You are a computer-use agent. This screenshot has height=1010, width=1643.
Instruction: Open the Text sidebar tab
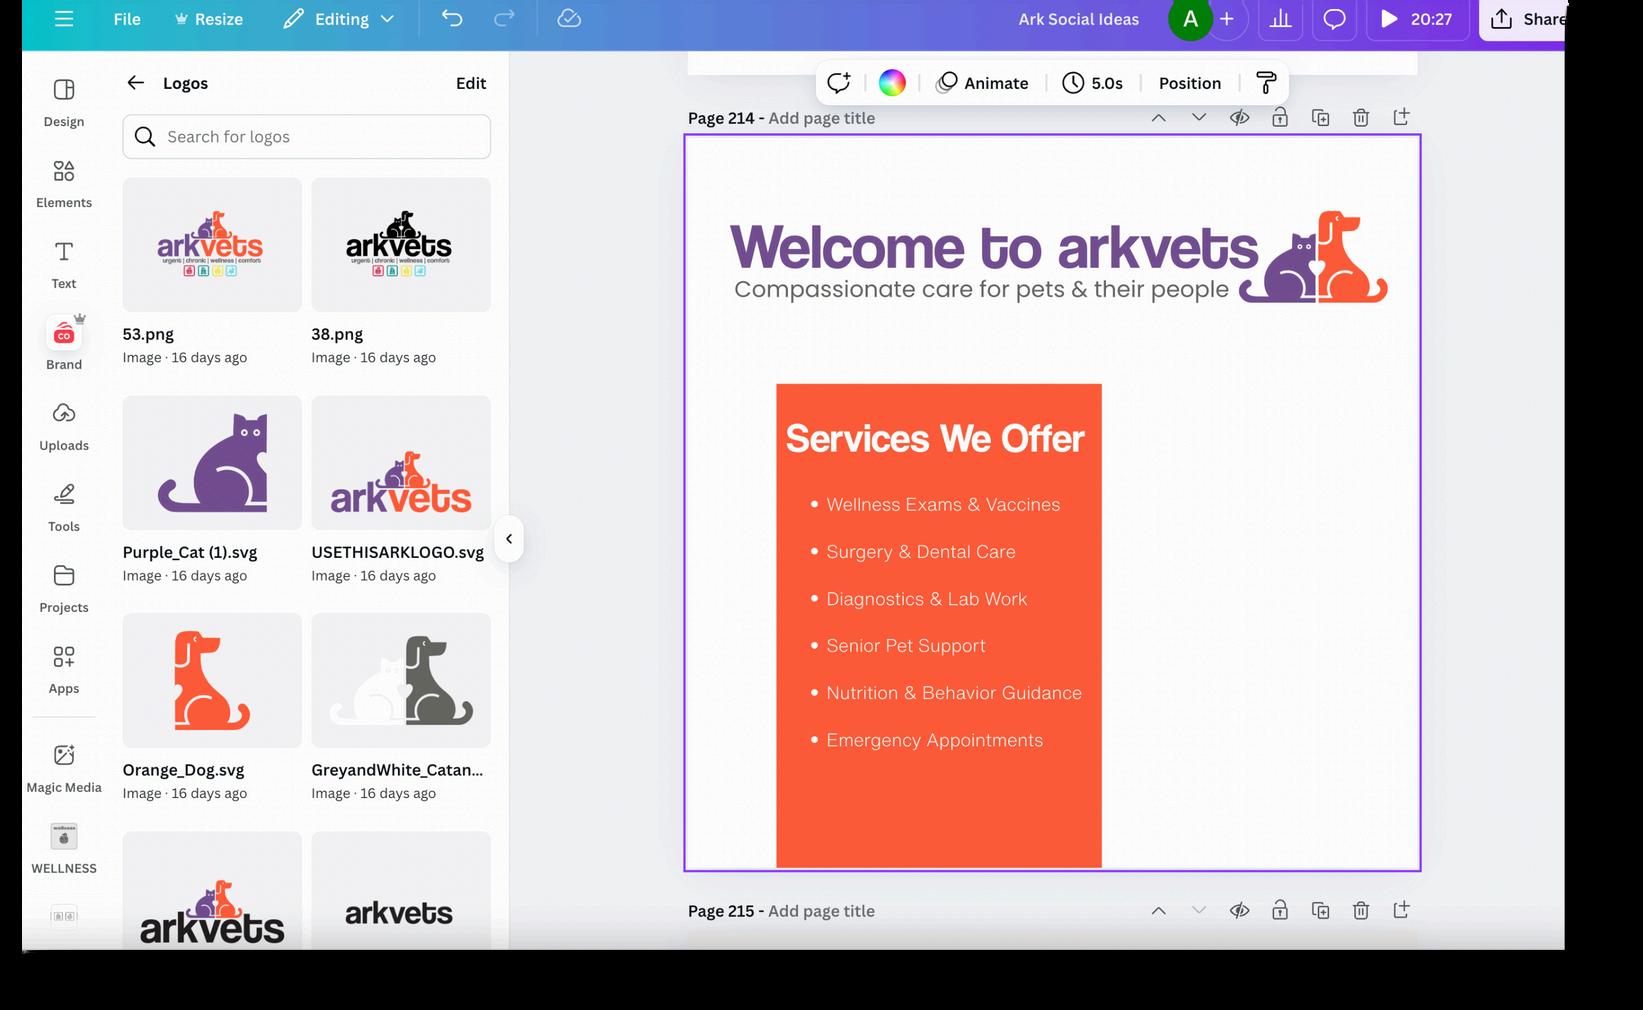(x=64, y=265)
